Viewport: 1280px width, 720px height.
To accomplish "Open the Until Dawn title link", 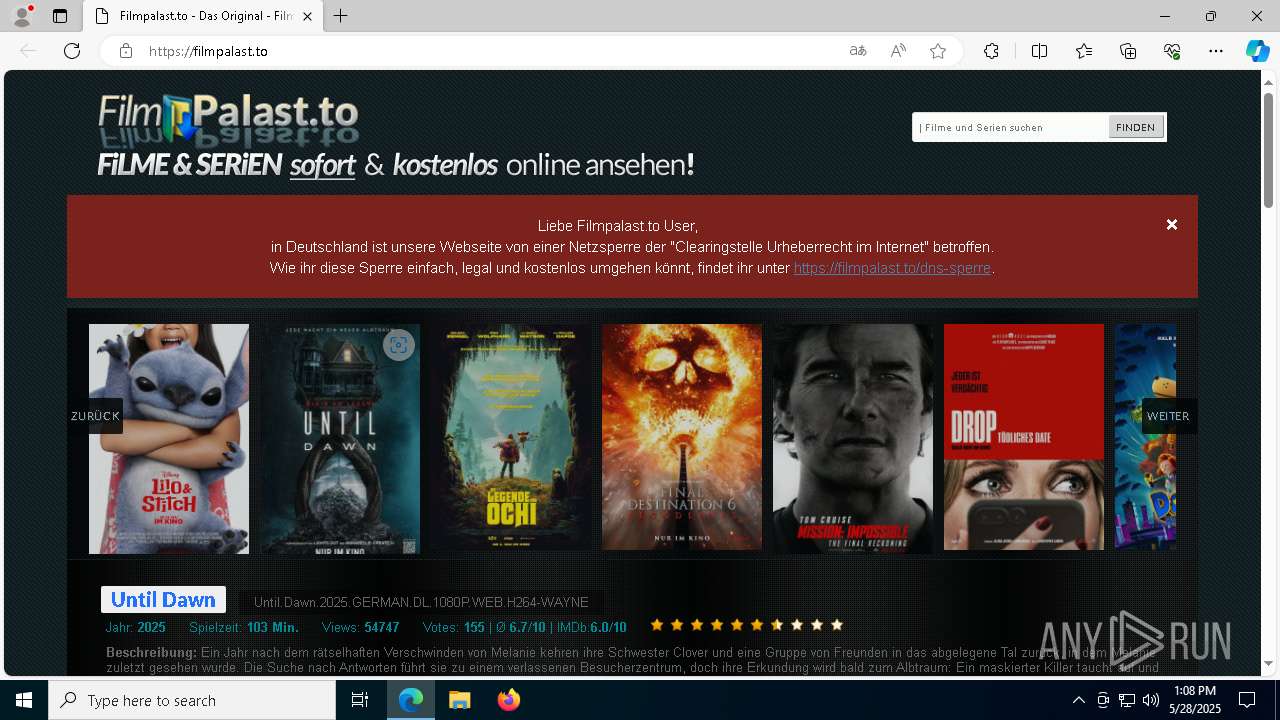I will (x=163, y=600).
